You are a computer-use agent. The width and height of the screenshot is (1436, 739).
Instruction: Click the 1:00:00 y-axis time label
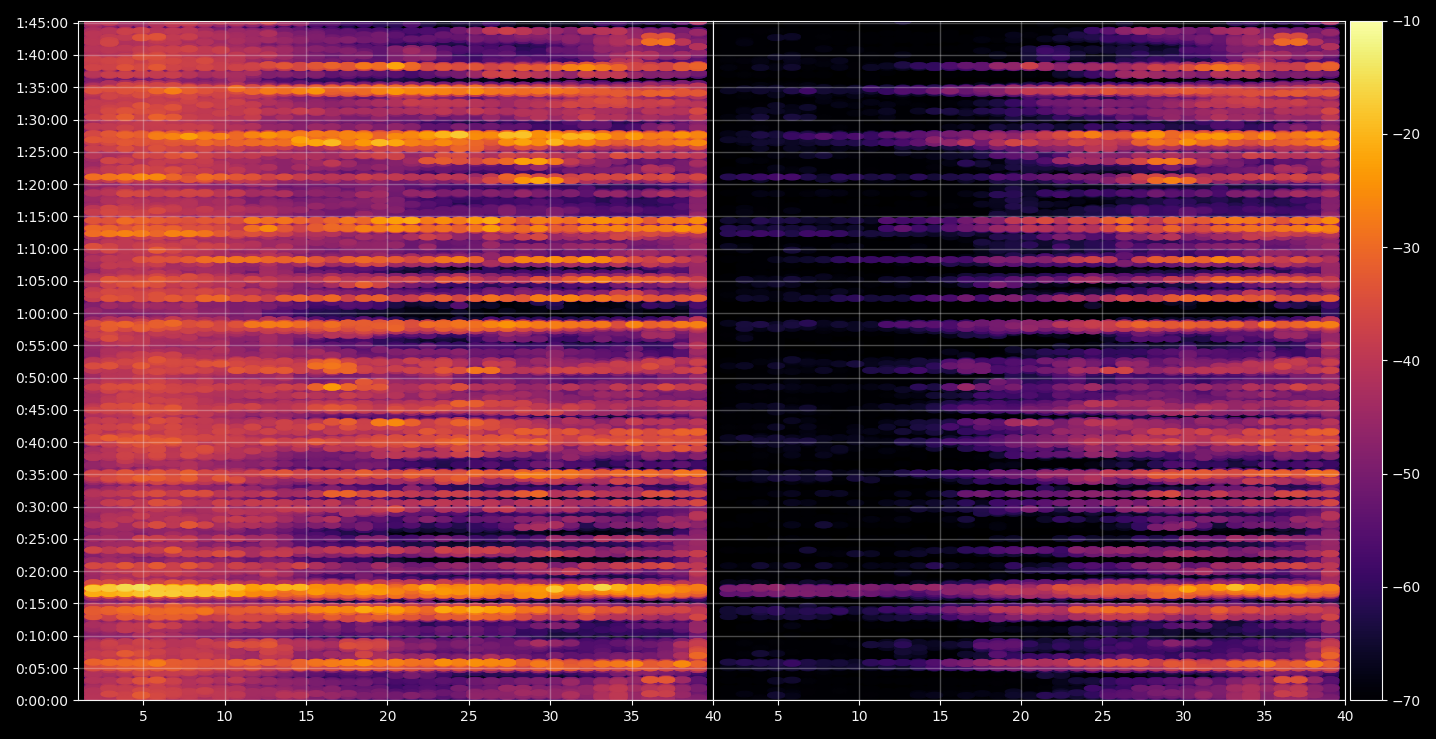pyautogui.click(x=42, y=314)
